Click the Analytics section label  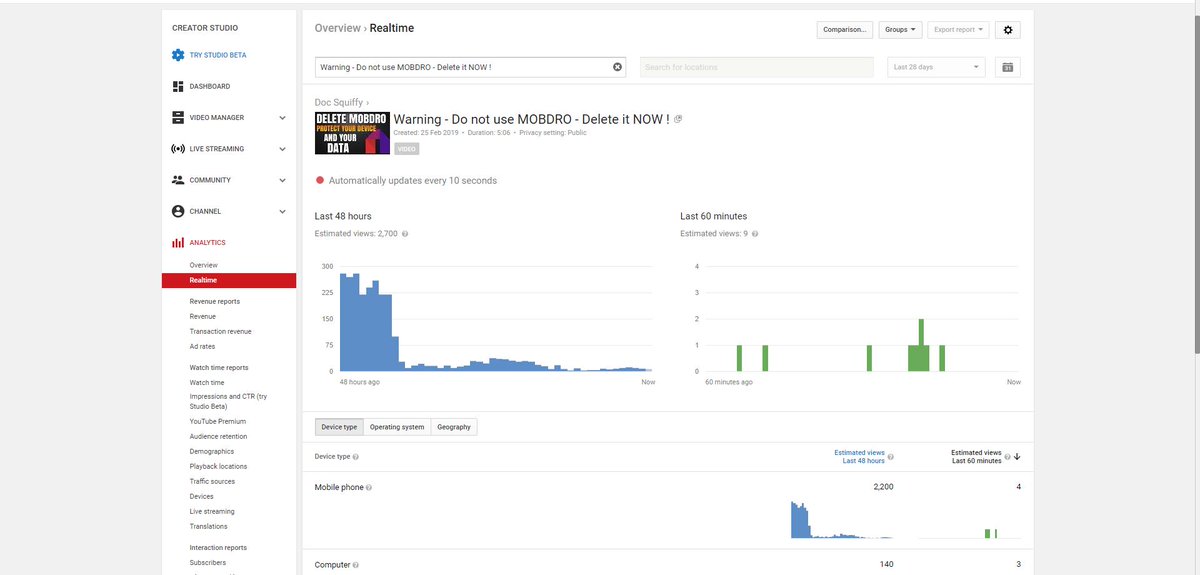point(207,243)
